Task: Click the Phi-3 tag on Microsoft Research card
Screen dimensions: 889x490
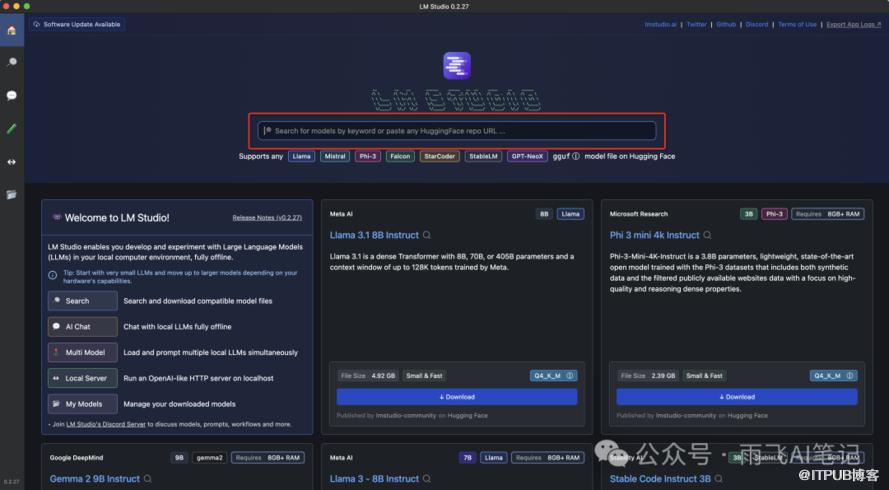Action: (774, 214)
